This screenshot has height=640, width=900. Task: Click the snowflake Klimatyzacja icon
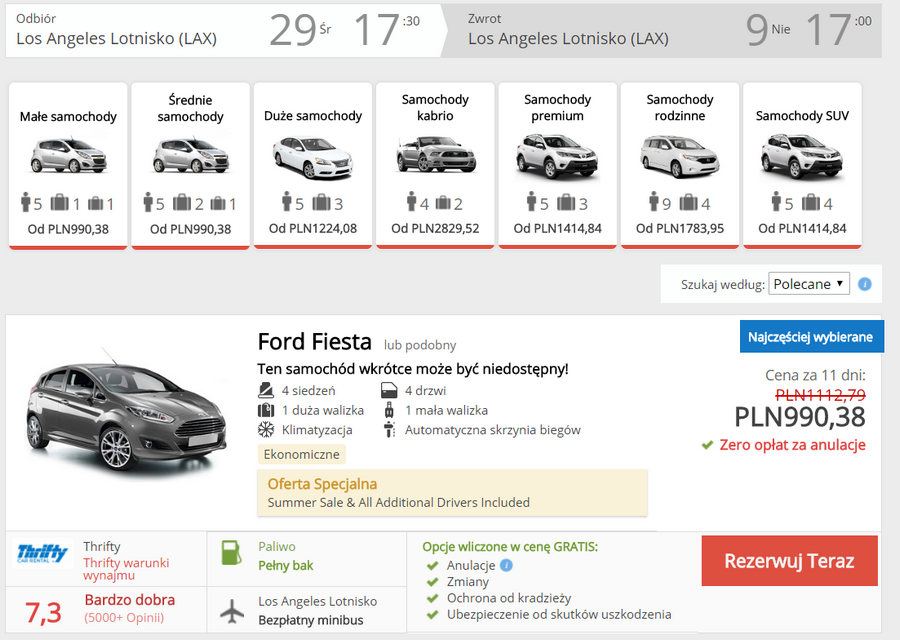(x=266, y=429)
